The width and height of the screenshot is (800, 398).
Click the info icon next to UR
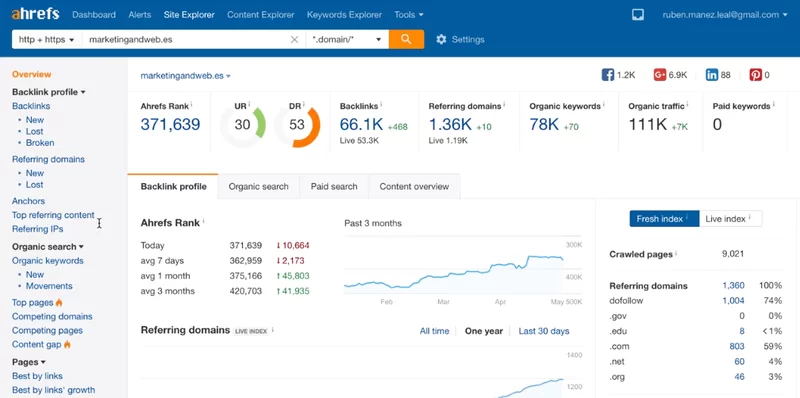click(x=250, y=105)
